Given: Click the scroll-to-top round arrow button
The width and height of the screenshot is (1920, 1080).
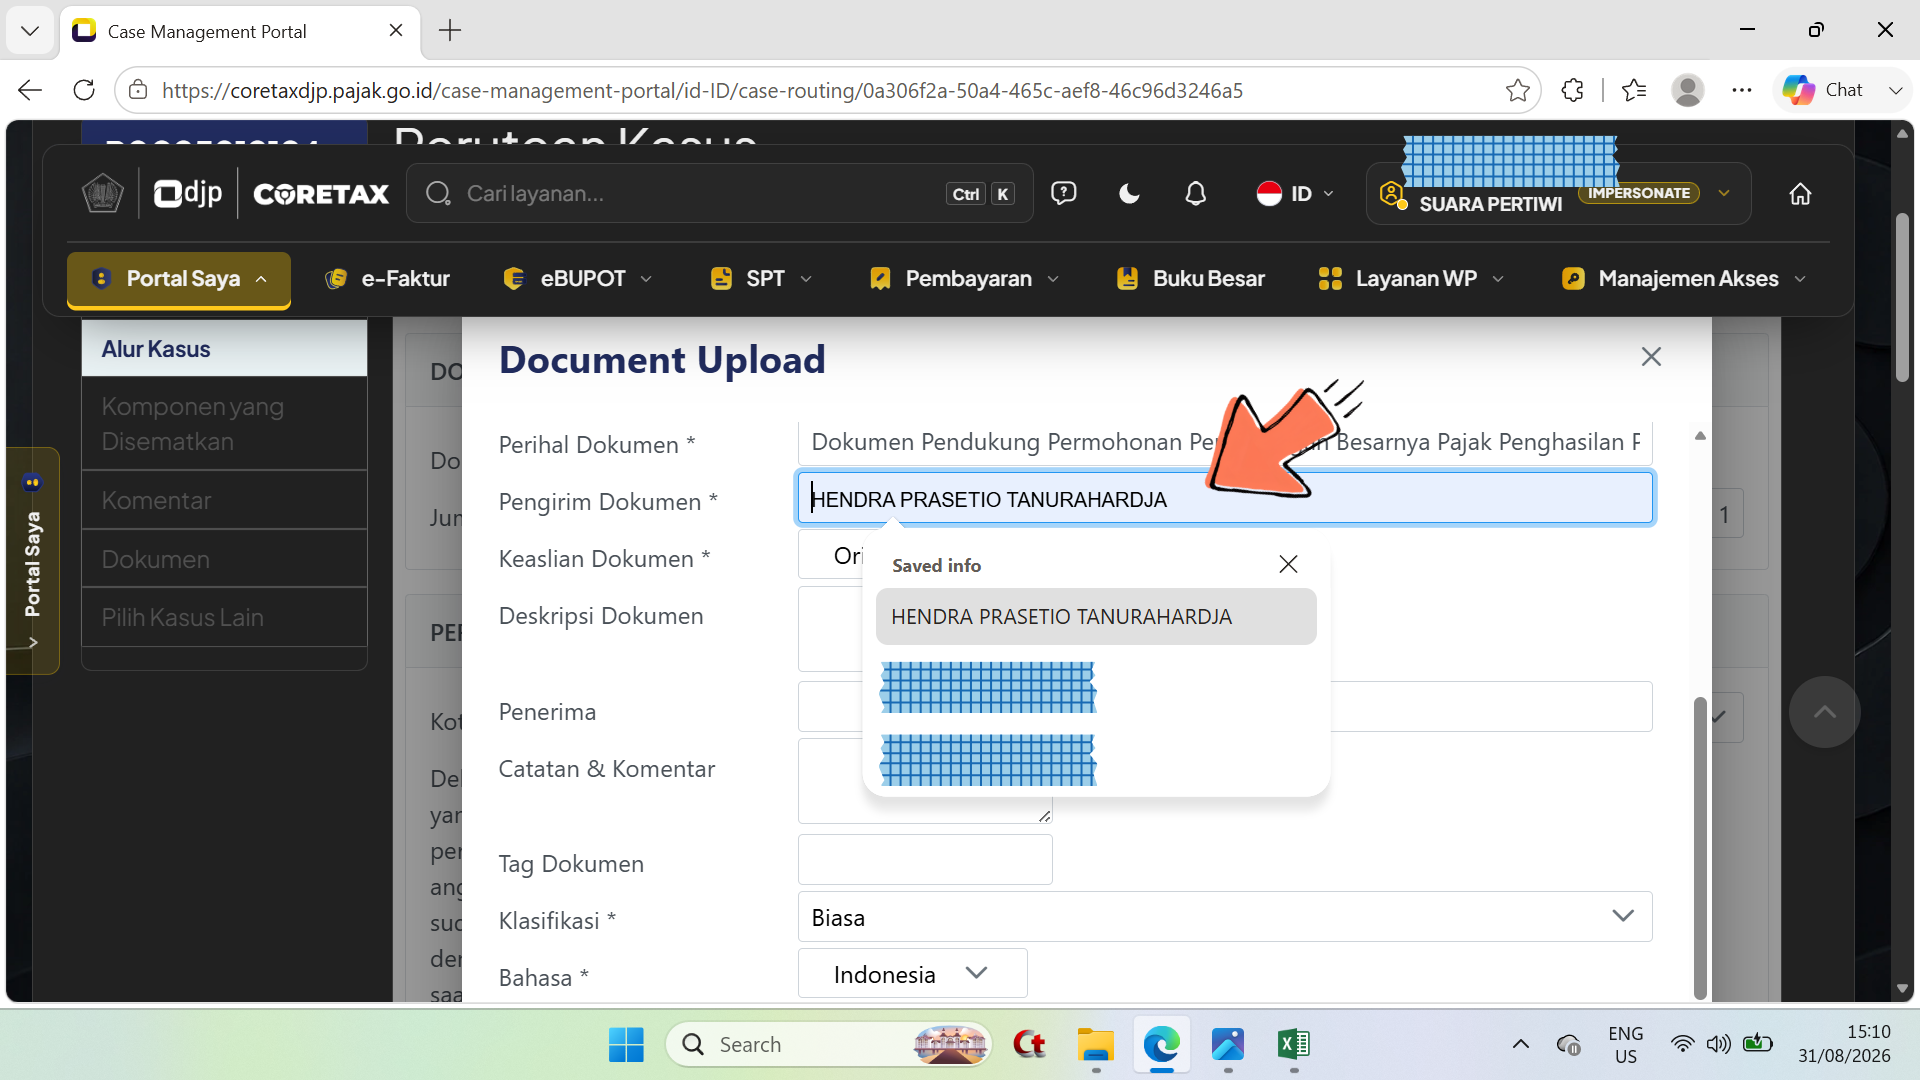Looking at the screenshot, I should 1824,712.
